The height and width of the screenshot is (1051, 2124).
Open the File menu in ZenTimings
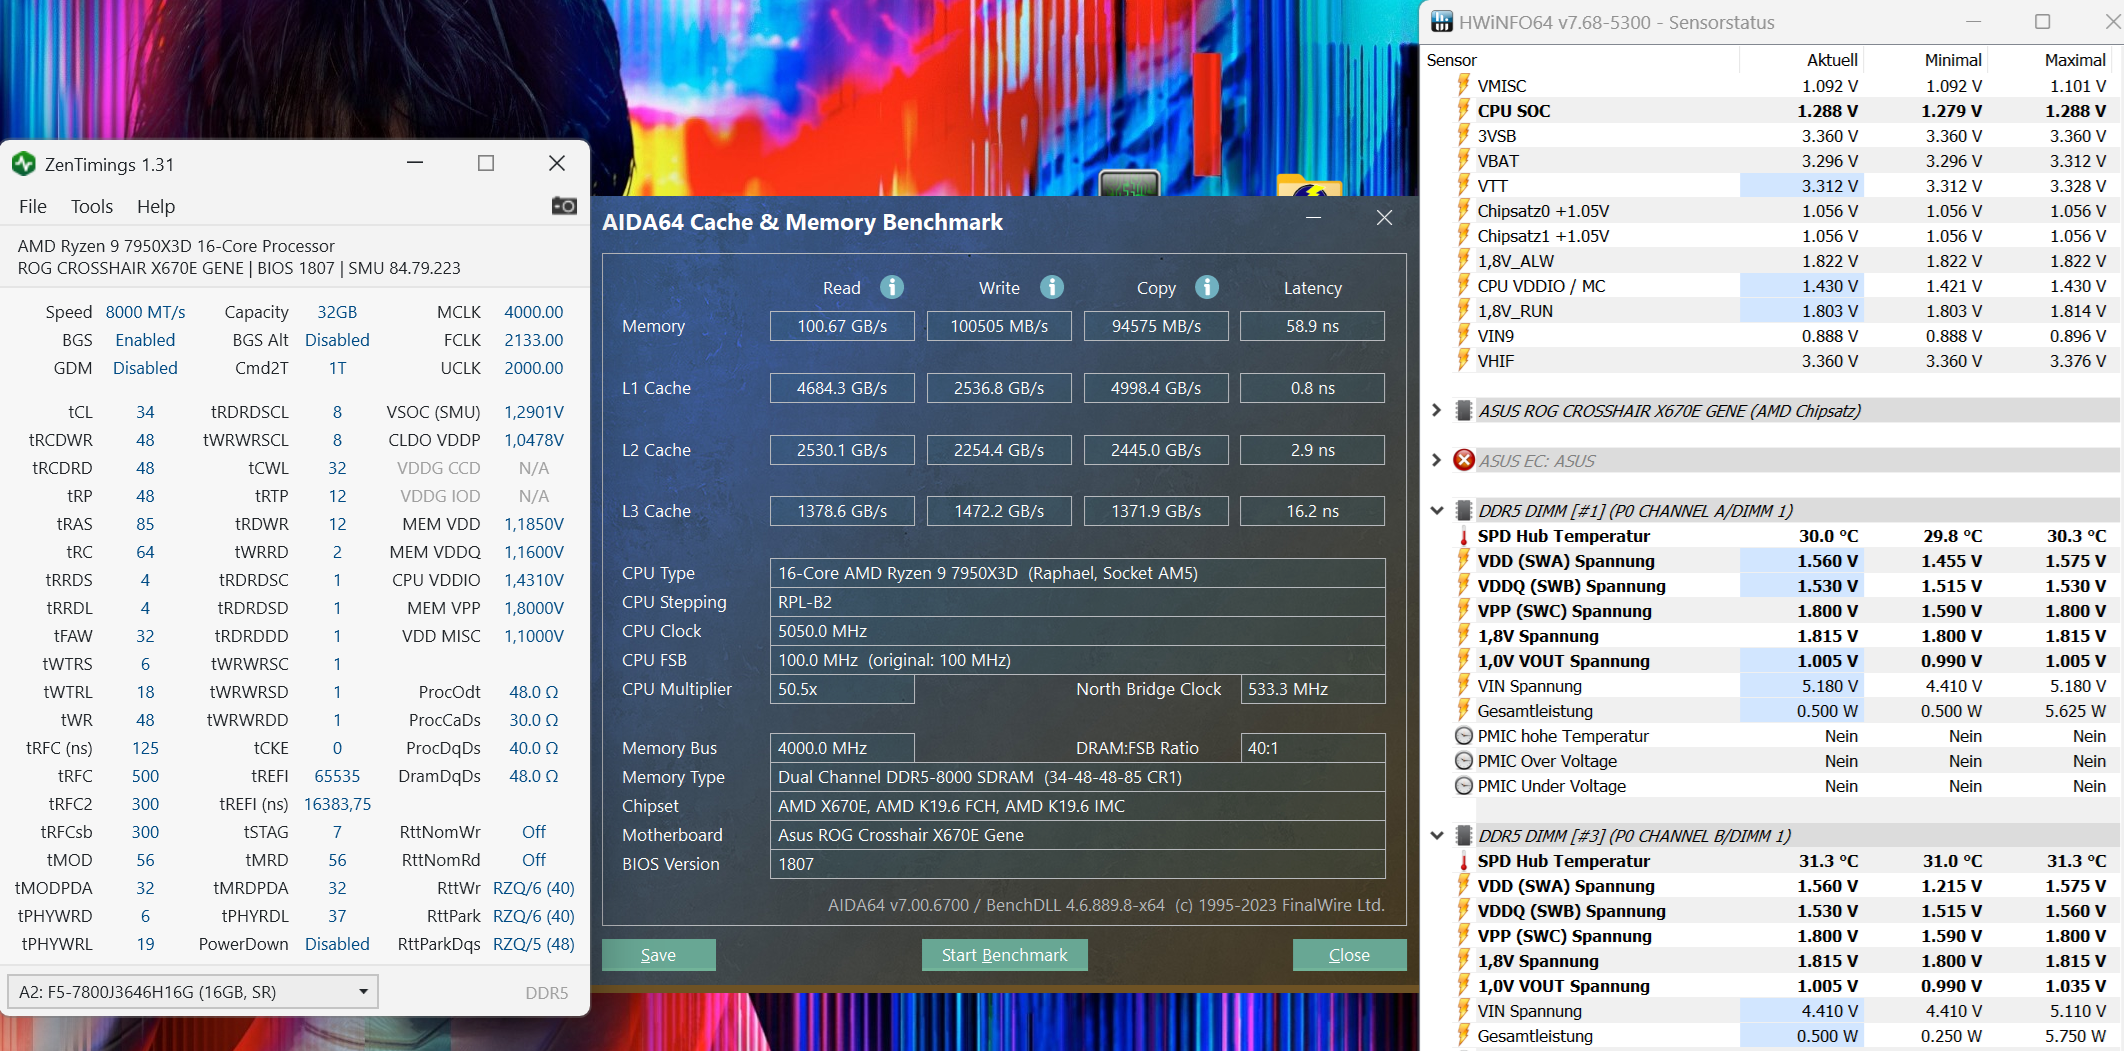[x=33, y=206]
